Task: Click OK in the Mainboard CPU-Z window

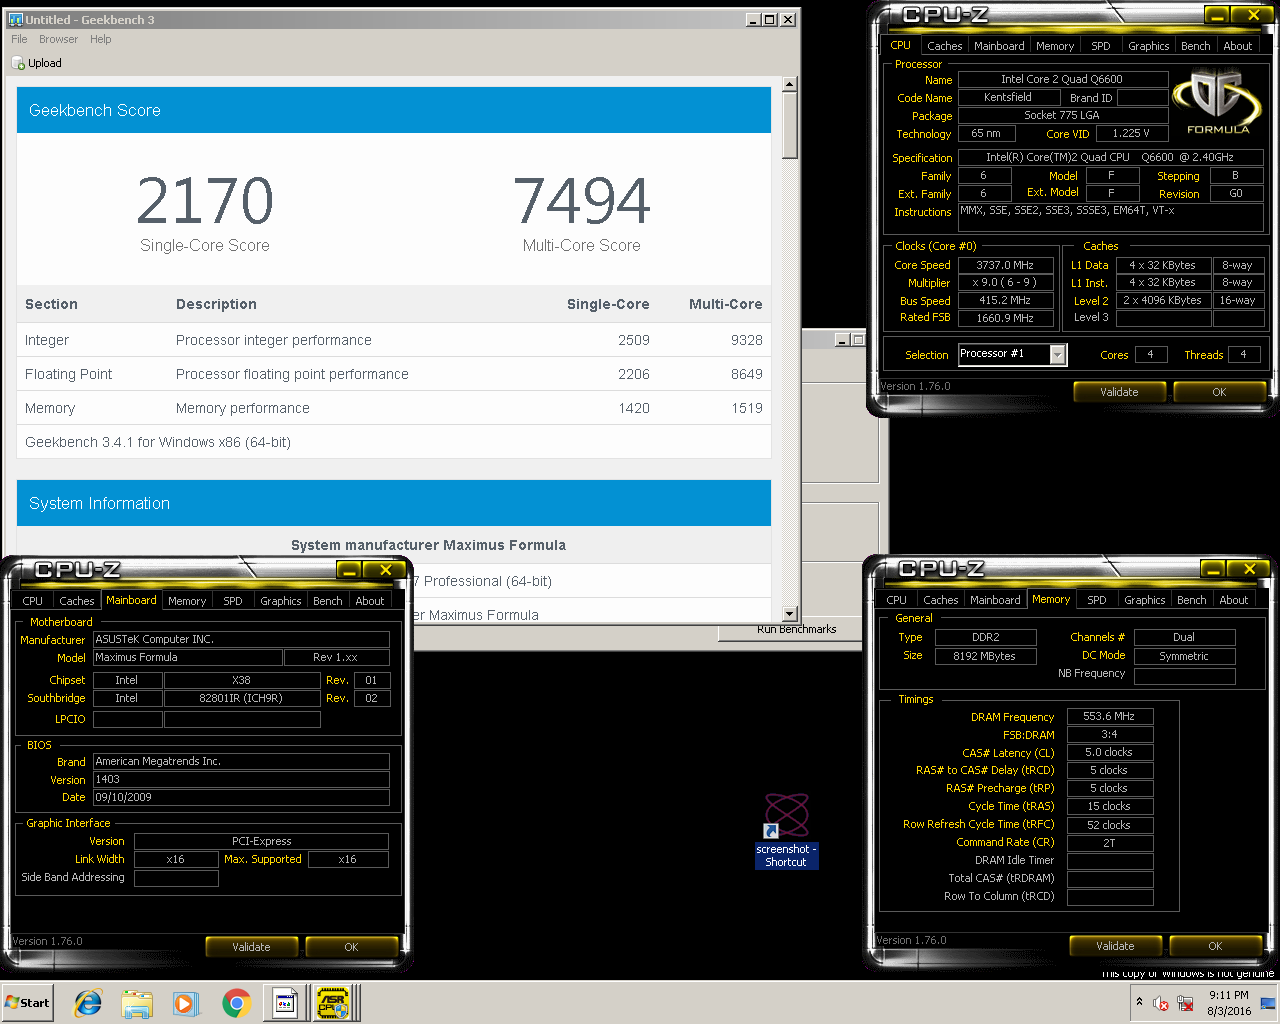Action: pos(351,947)
